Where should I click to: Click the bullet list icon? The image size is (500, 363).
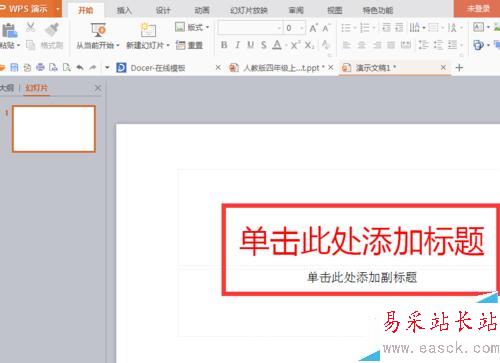[x=346, y=28]
